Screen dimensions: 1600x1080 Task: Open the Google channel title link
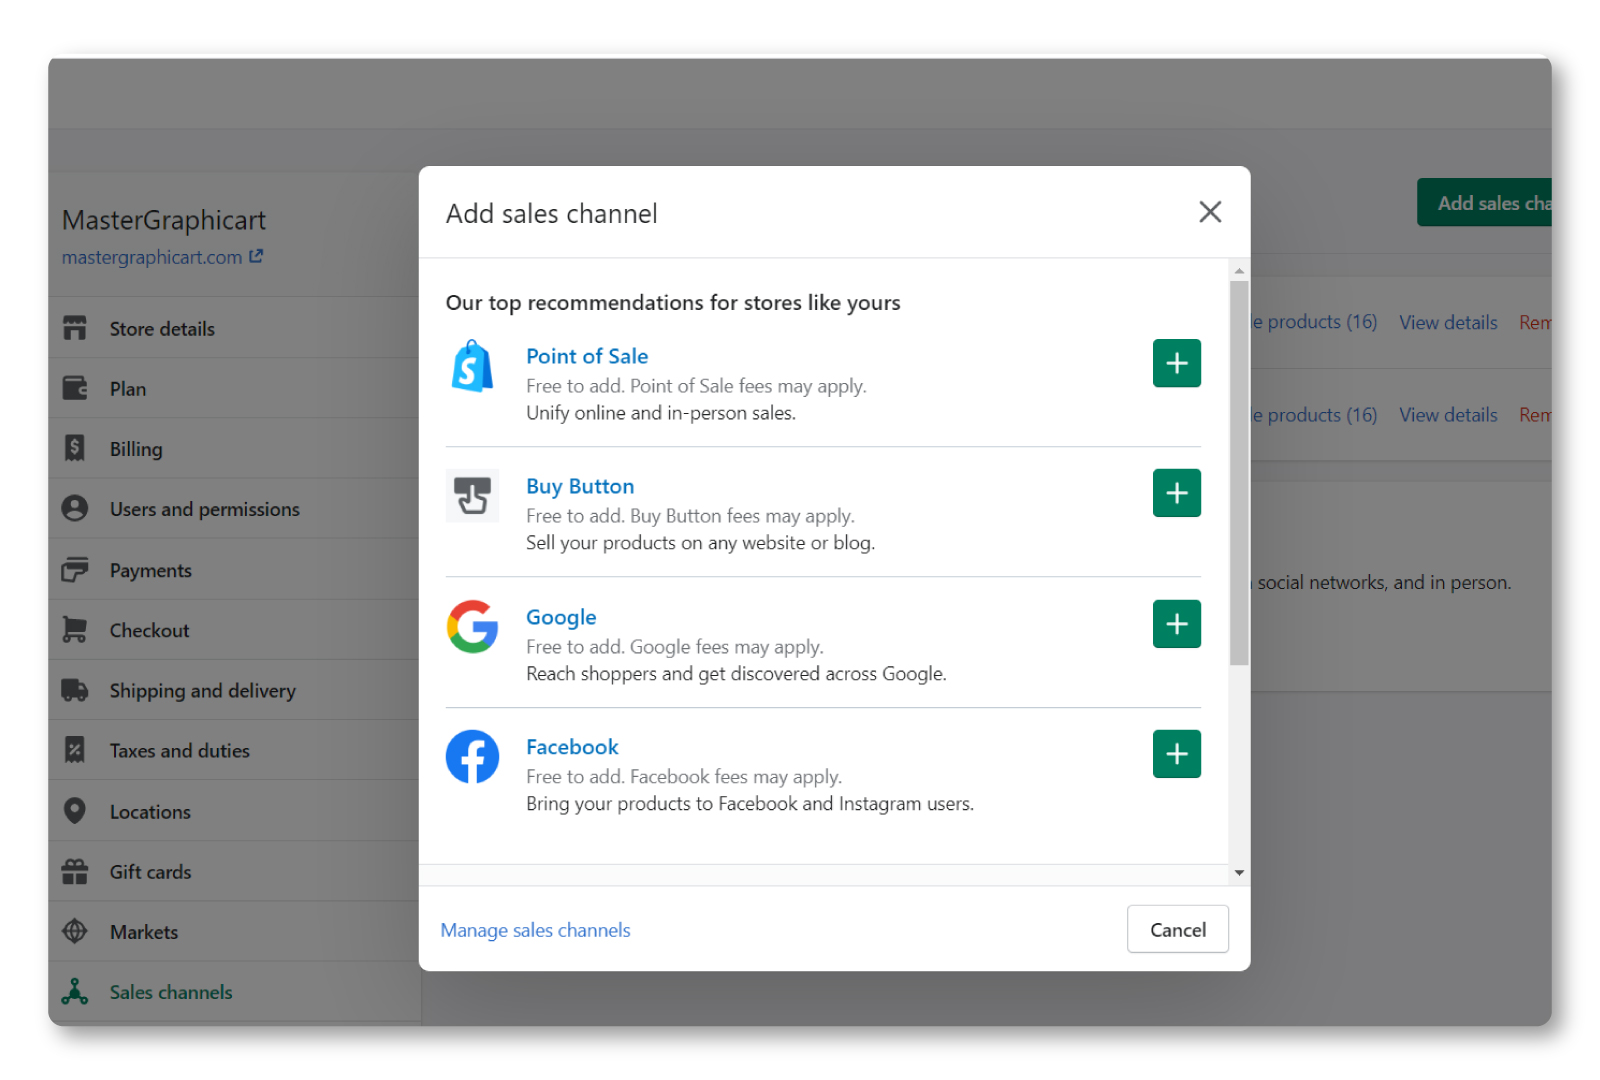(x=561, y=617)
